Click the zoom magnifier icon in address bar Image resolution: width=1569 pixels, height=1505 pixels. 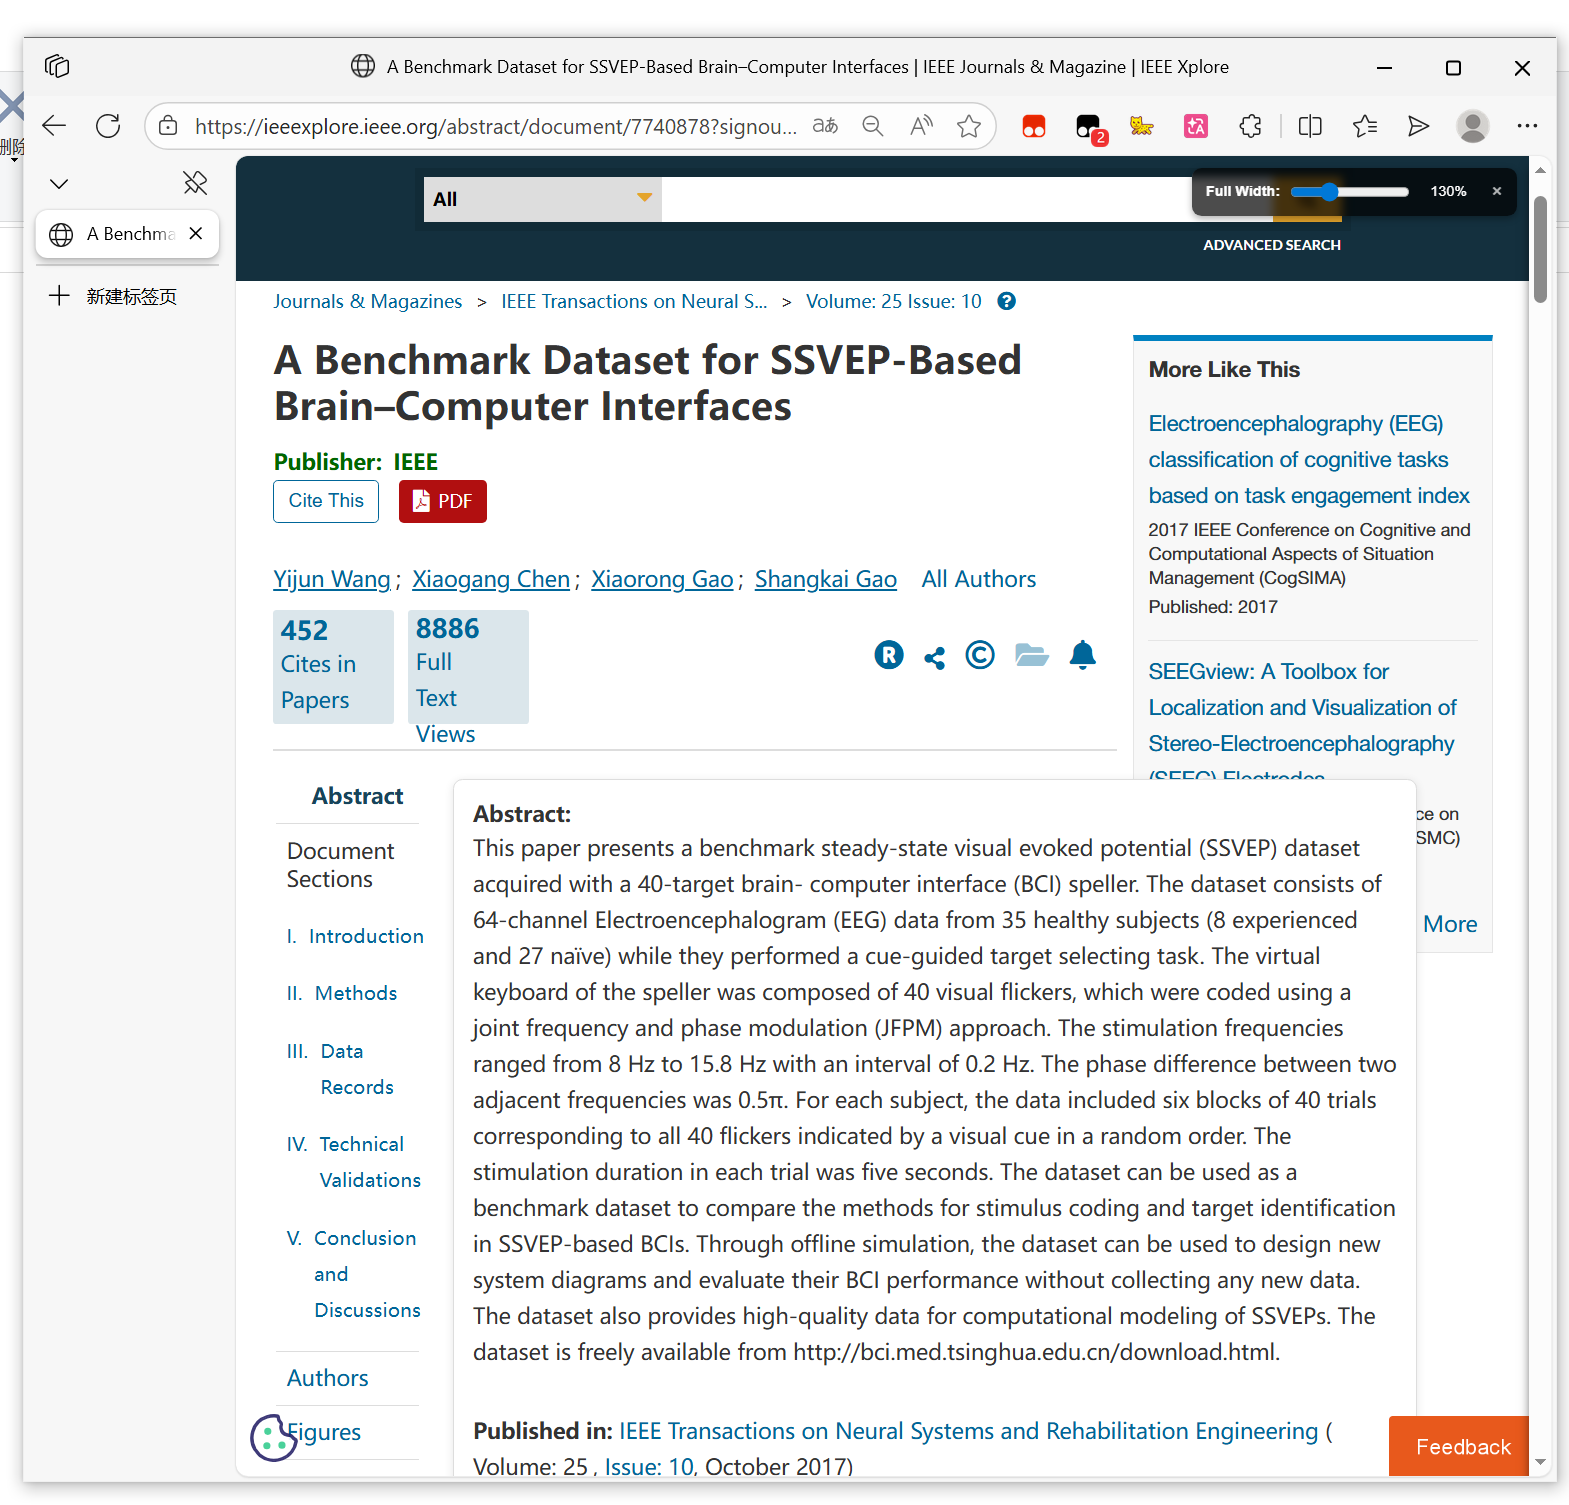pos(873,126)
